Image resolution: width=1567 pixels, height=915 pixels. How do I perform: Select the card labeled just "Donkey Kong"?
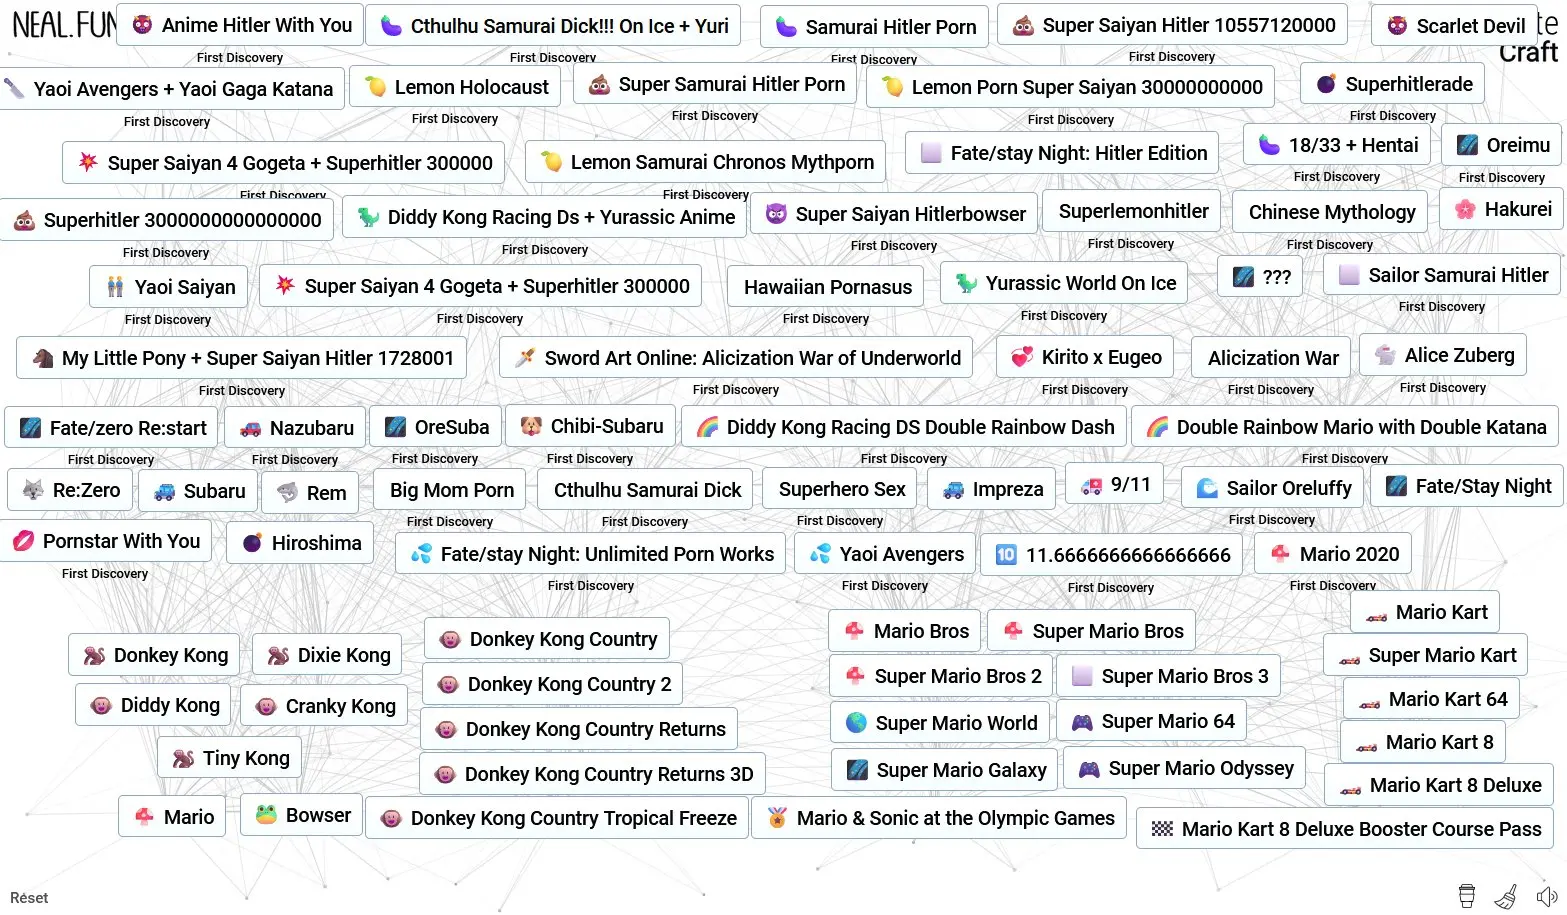tap(155, 655)
